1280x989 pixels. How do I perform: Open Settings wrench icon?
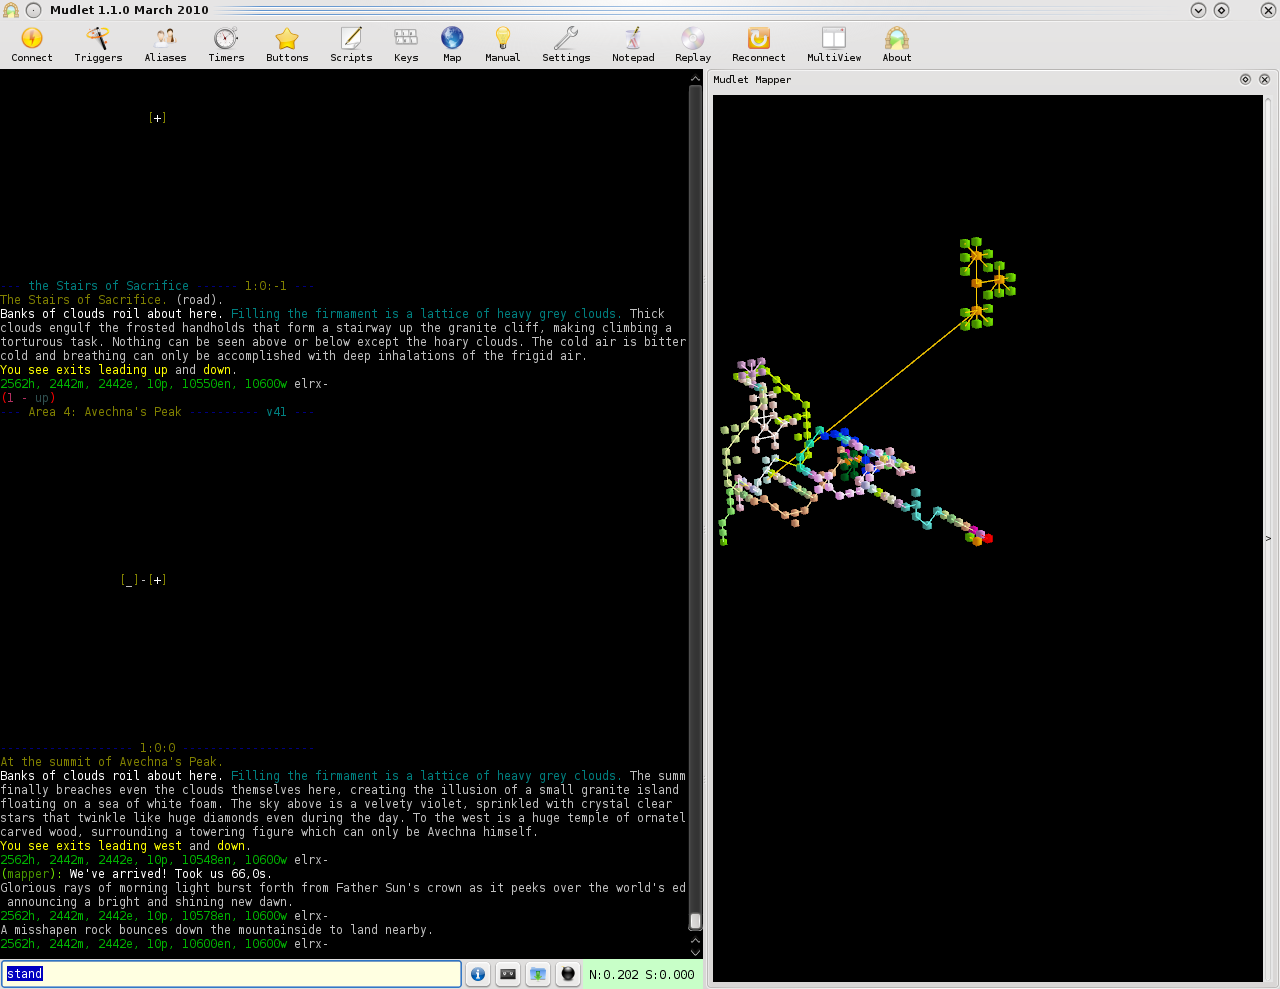(566, 45)
